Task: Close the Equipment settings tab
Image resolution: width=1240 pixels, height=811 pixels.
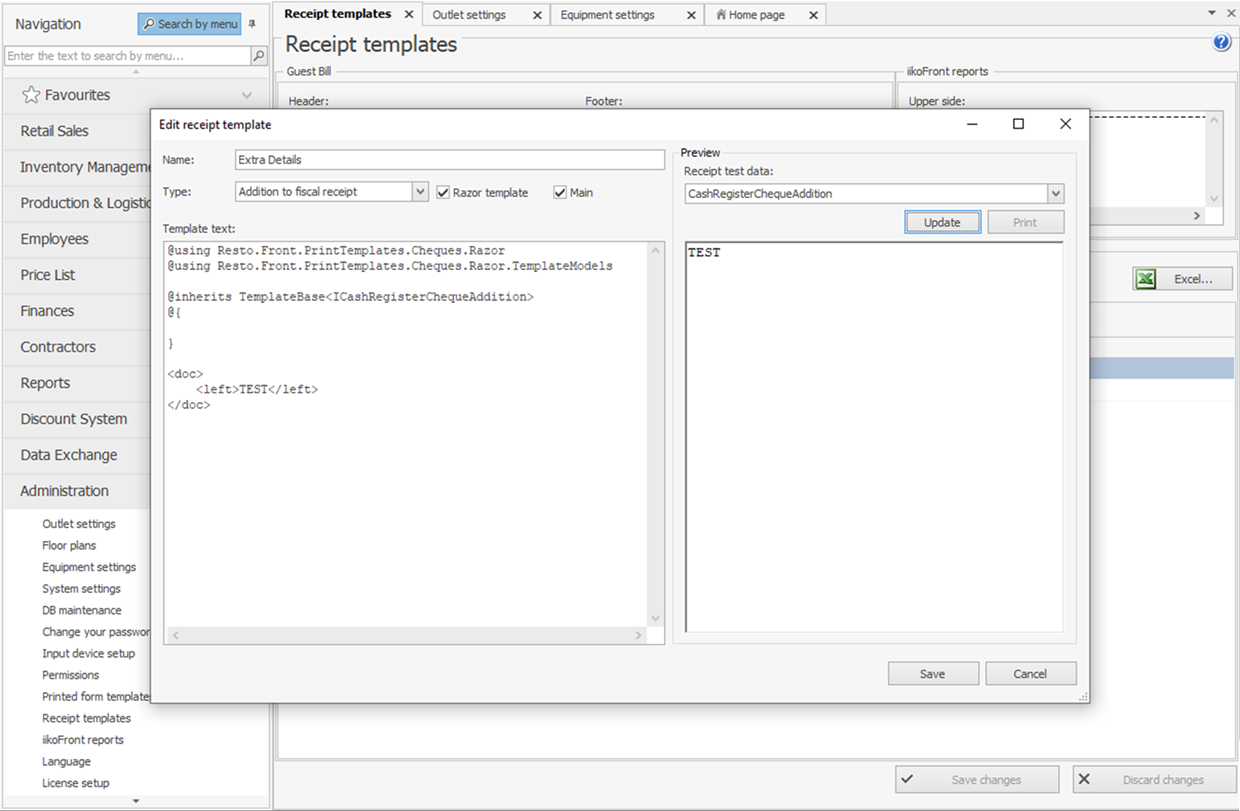Action: [x=689, y=15]
